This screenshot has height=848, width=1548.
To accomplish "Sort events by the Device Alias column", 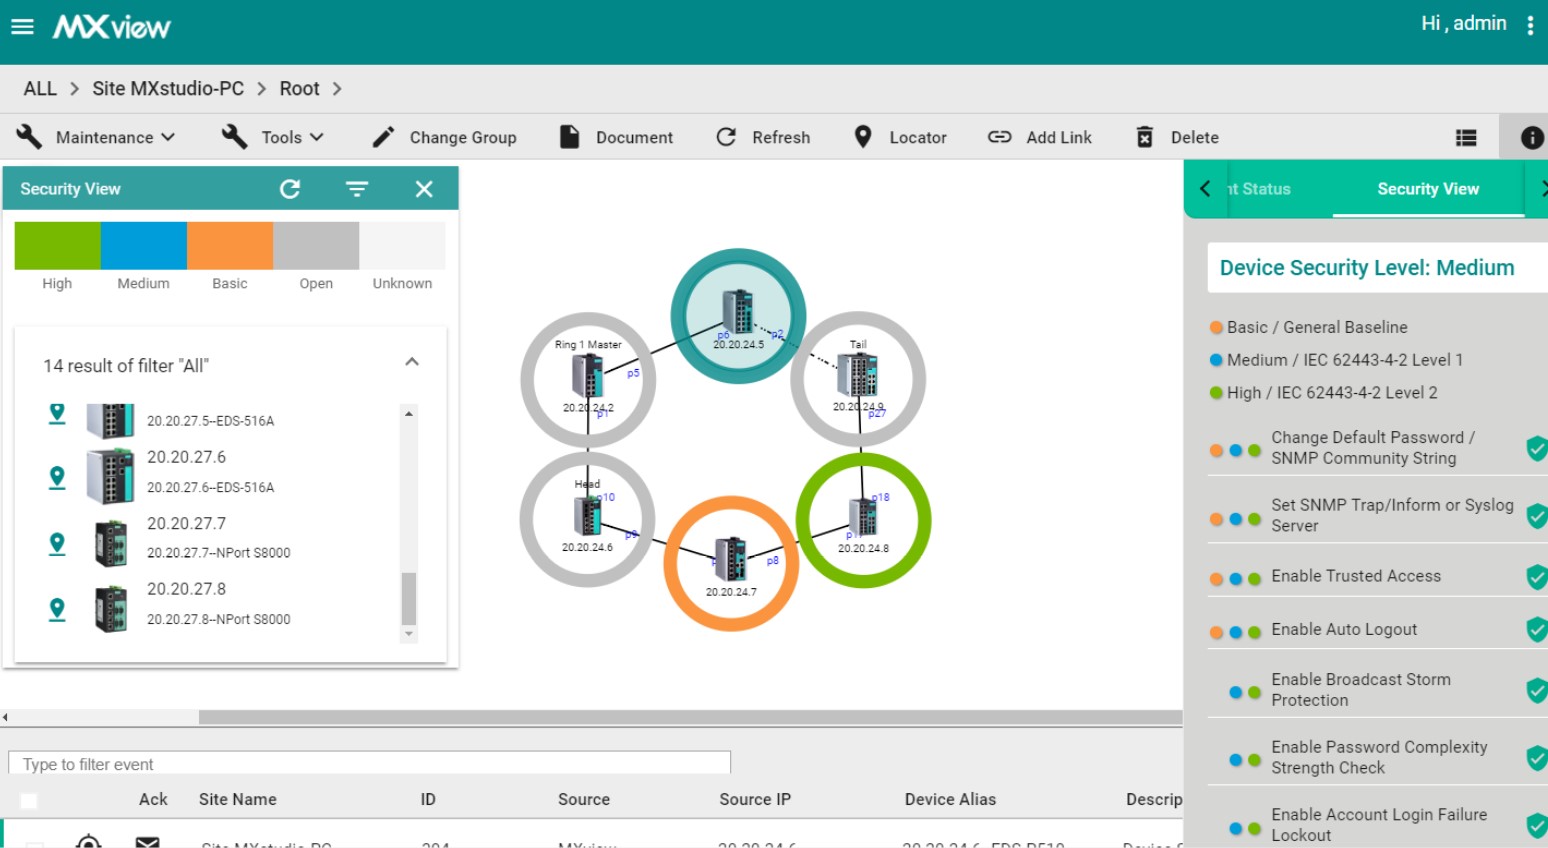I will 950,799.
